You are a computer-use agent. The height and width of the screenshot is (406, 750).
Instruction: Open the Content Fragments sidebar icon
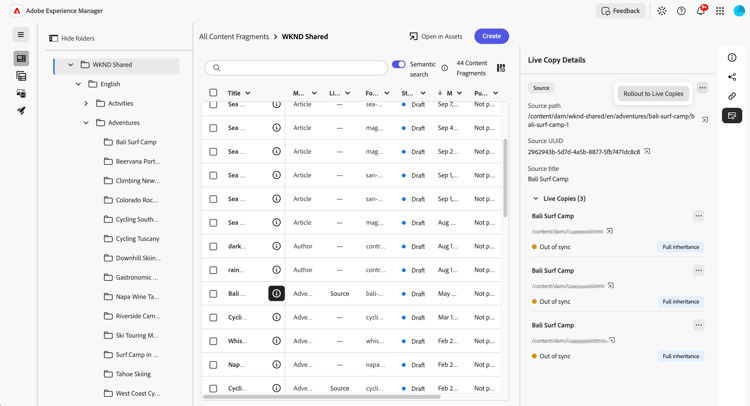coord(21,58)
